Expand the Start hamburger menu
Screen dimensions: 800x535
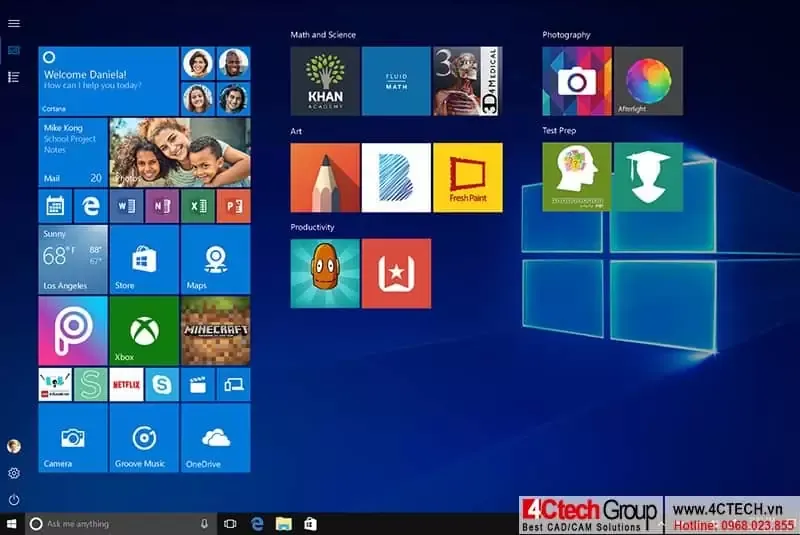[x=14, y=23]
